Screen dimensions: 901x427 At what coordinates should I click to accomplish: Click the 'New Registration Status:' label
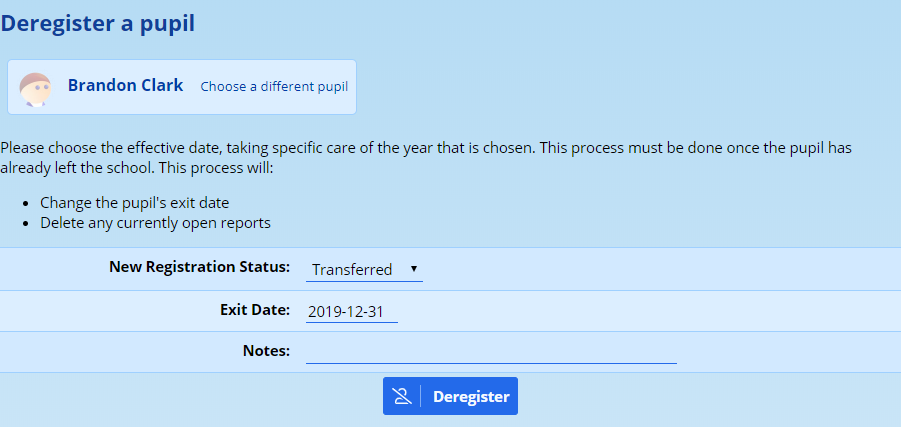coord(199,268)
